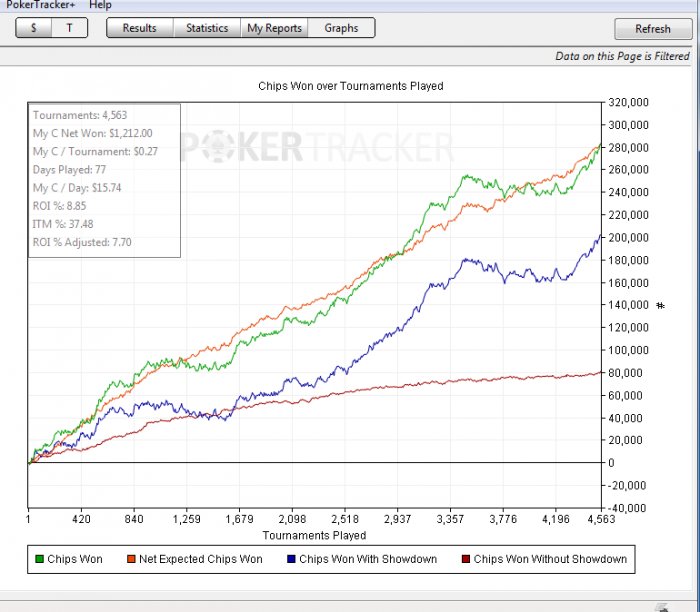Click the 'My C / Day: $15.74' stat
The height and width of the screenshot is (612, 700).
click(x=77, y=188)
